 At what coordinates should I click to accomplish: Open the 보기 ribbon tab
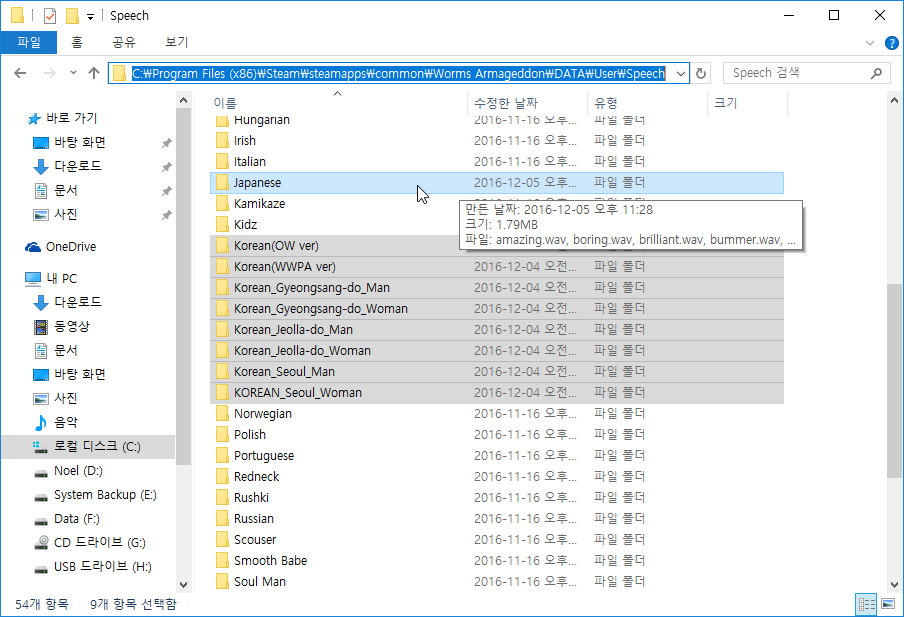pos(176,42)
